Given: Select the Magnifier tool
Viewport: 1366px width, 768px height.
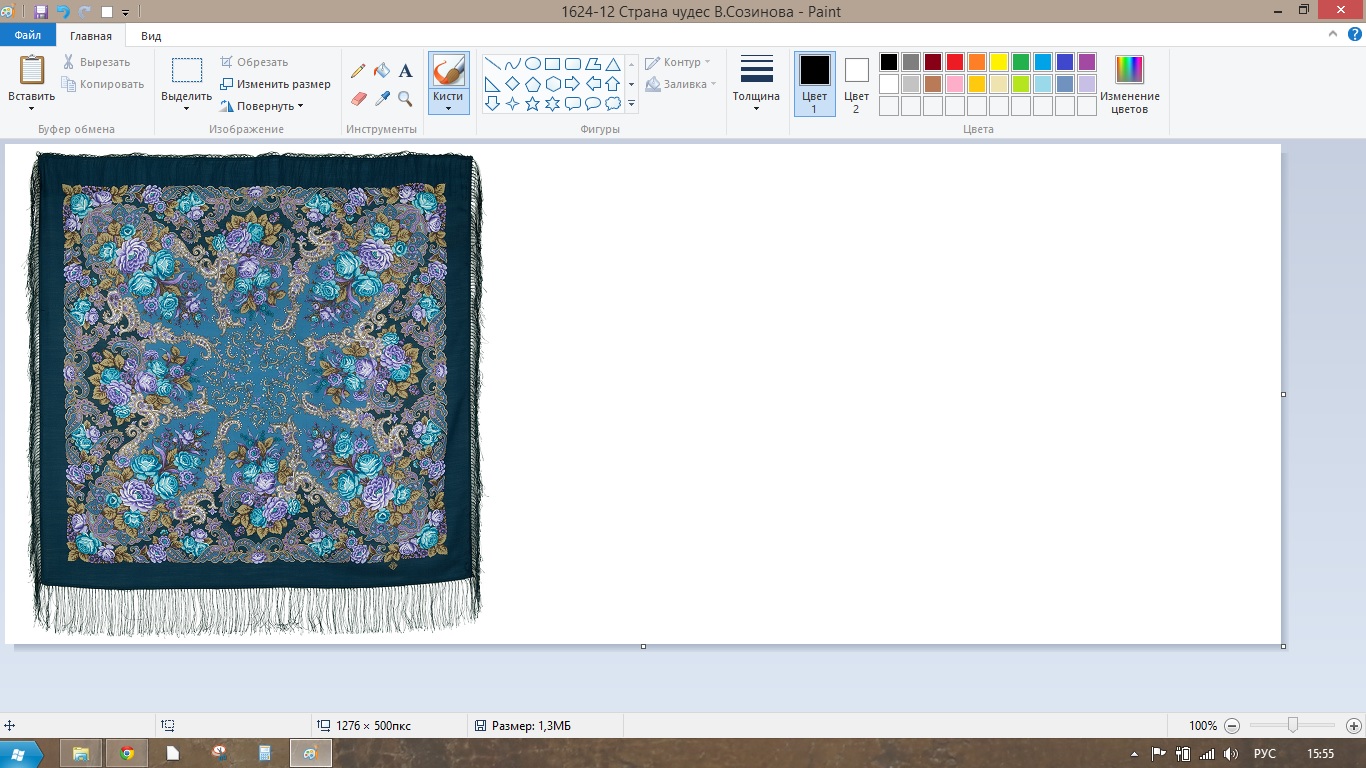Looking at the screenshot, I should tap(405, 98).
